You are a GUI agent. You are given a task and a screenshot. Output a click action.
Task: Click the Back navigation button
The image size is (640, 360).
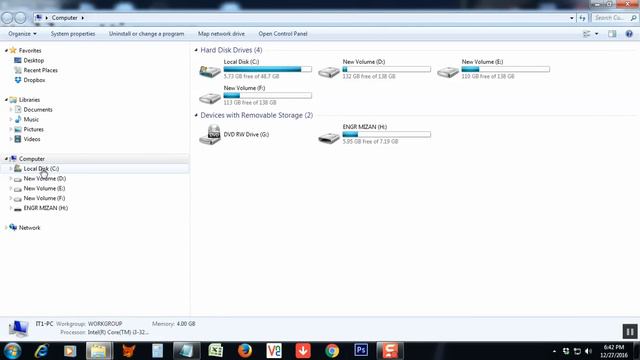pyautogui.click(x=7, y=18)
